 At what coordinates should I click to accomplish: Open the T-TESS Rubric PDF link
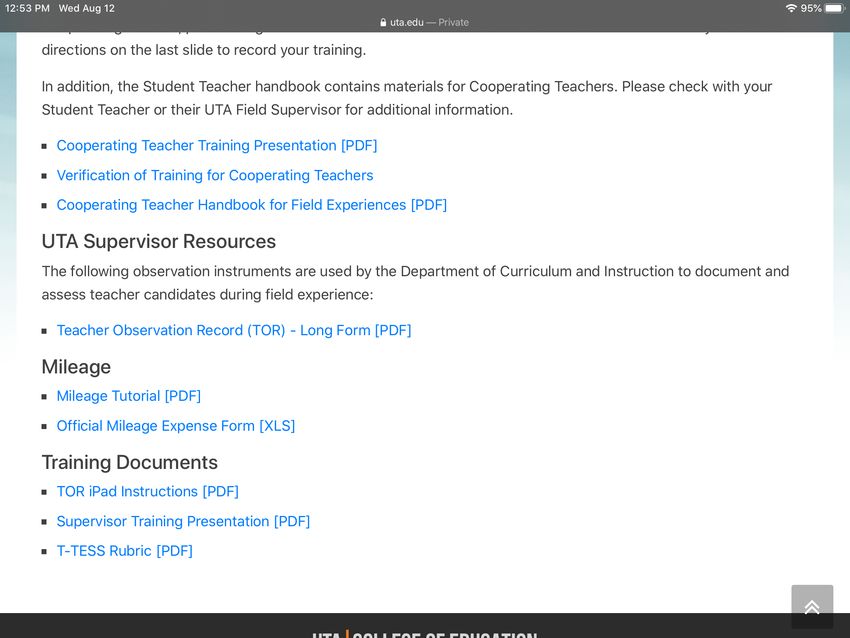[125, 551]
